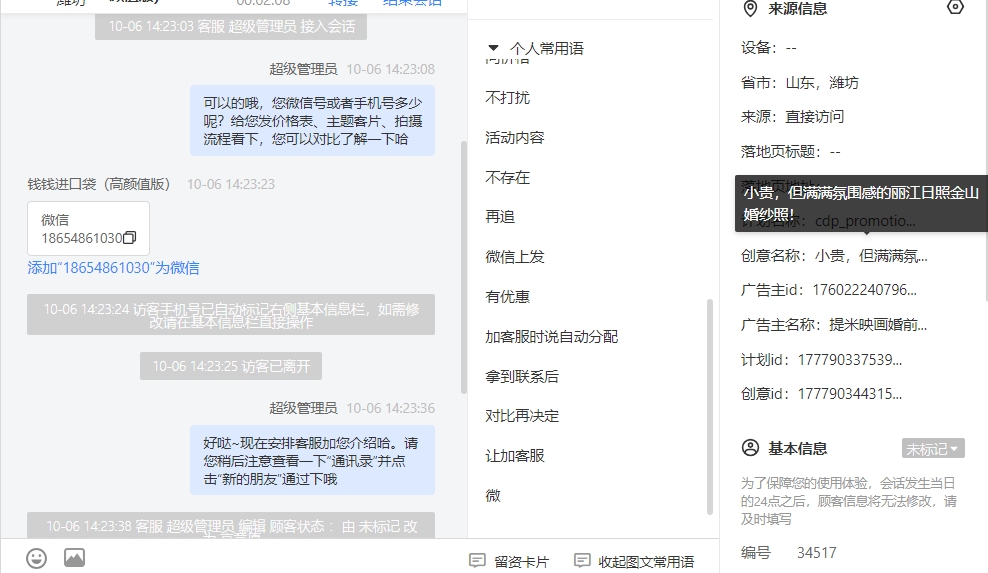Click the 来源信息 section heading
Screen dimensions: 988x573
click(798, 8)
